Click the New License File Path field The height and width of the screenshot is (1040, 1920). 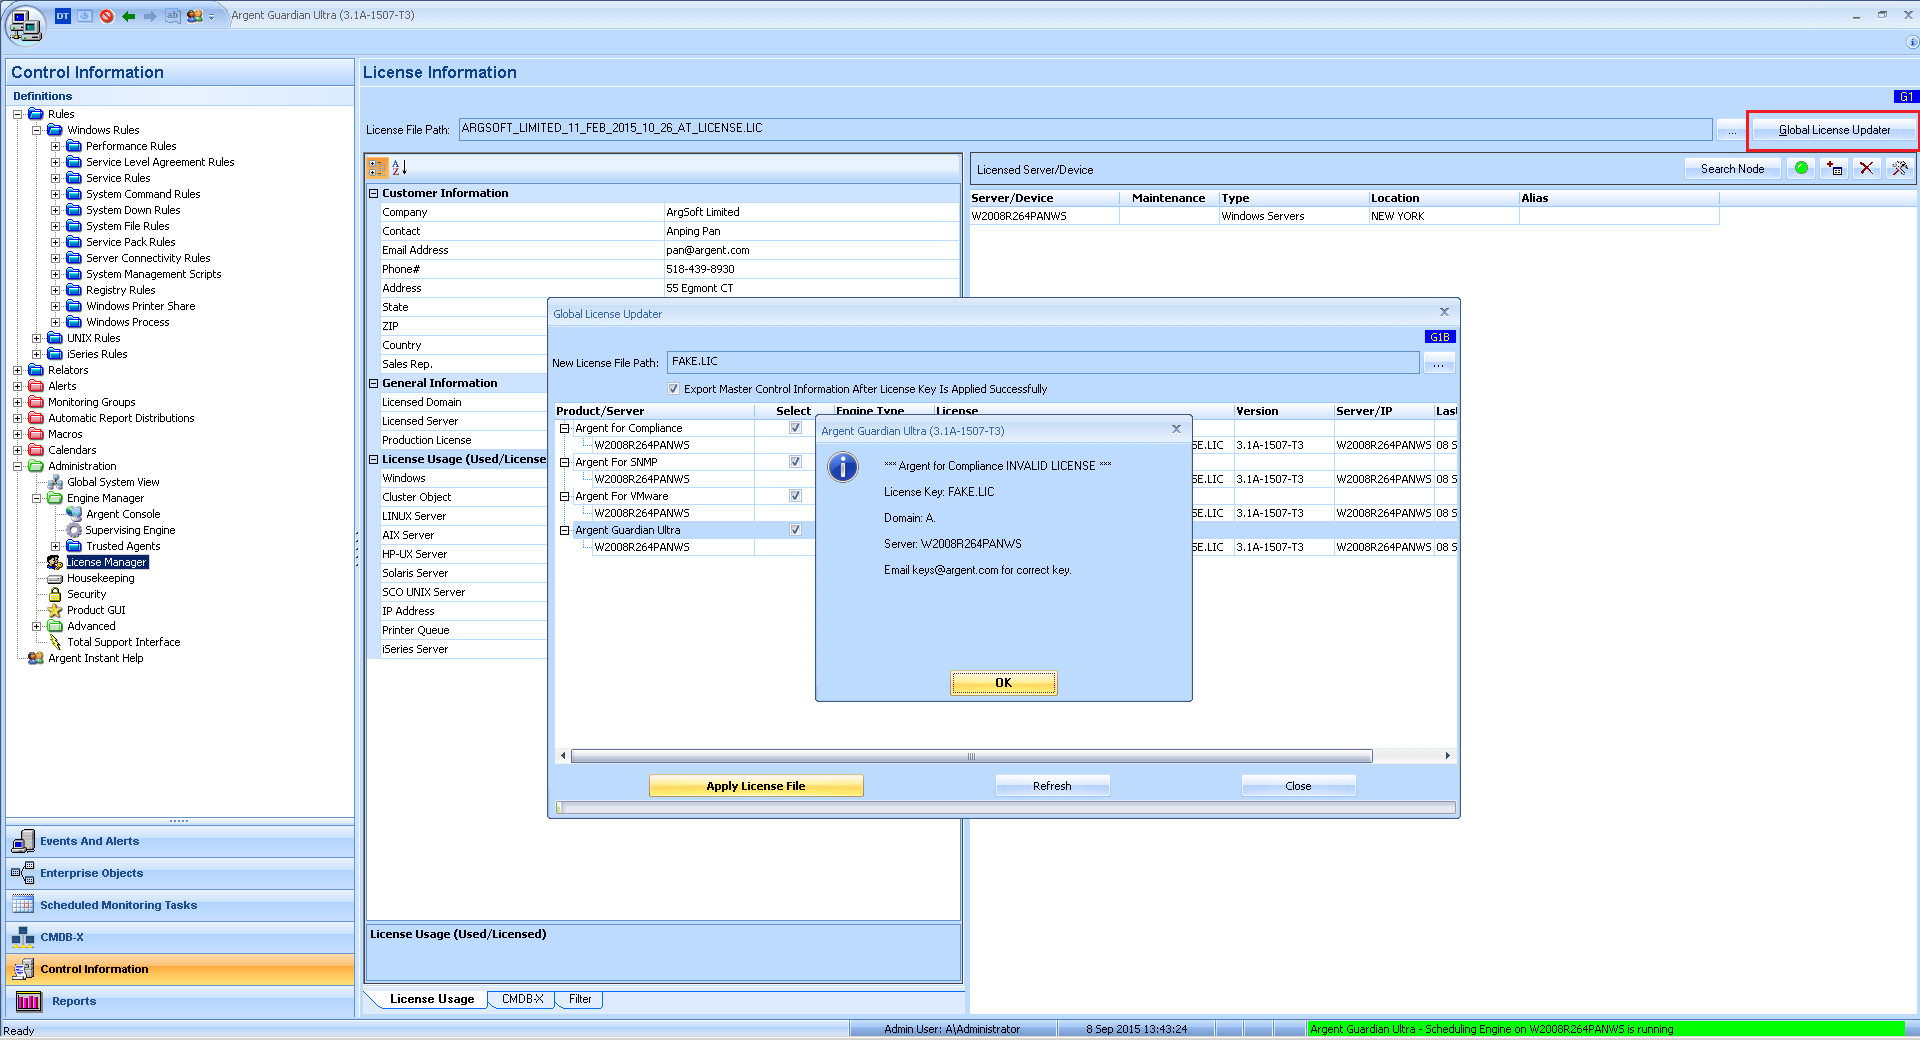(1043, 362)
